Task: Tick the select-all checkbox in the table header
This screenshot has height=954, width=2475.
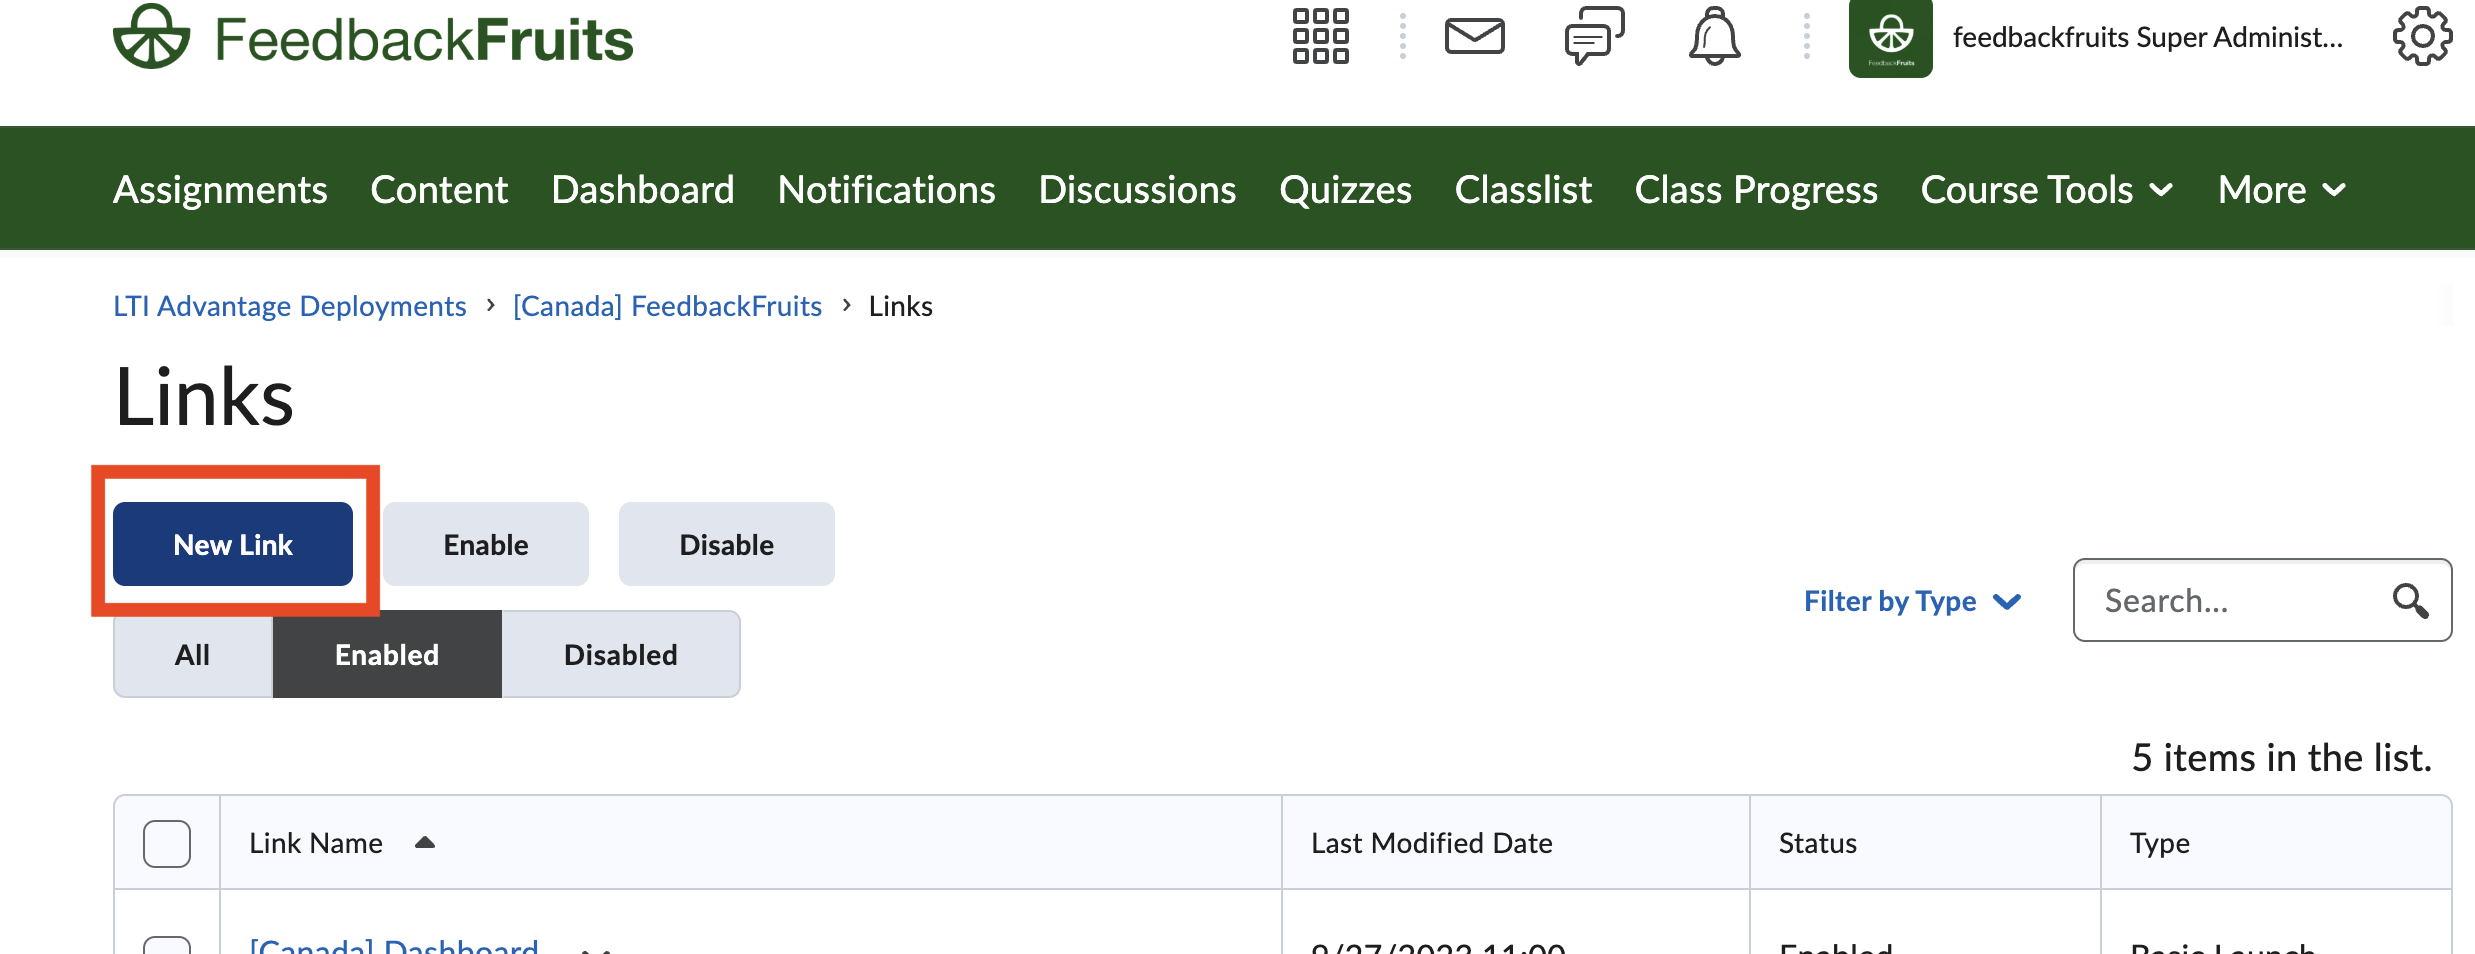Action: click(167, 843)
